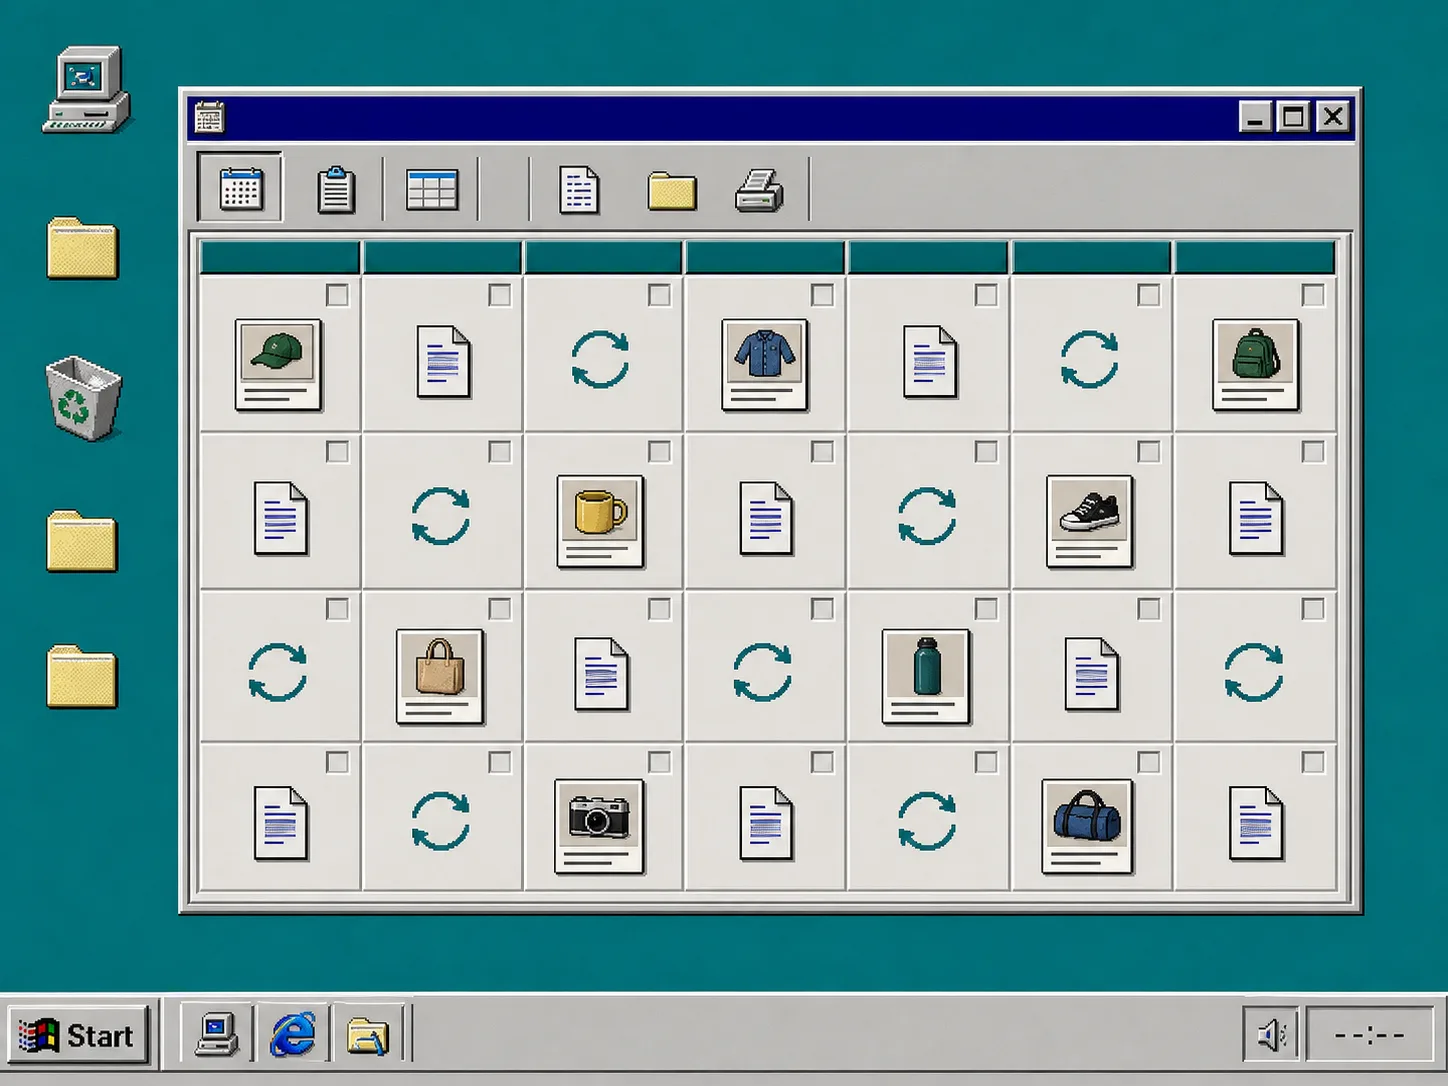The height and width of the screenshot is (1086, 1448).
Task: Open the green cap product card
Action: (x=278, y=364)
